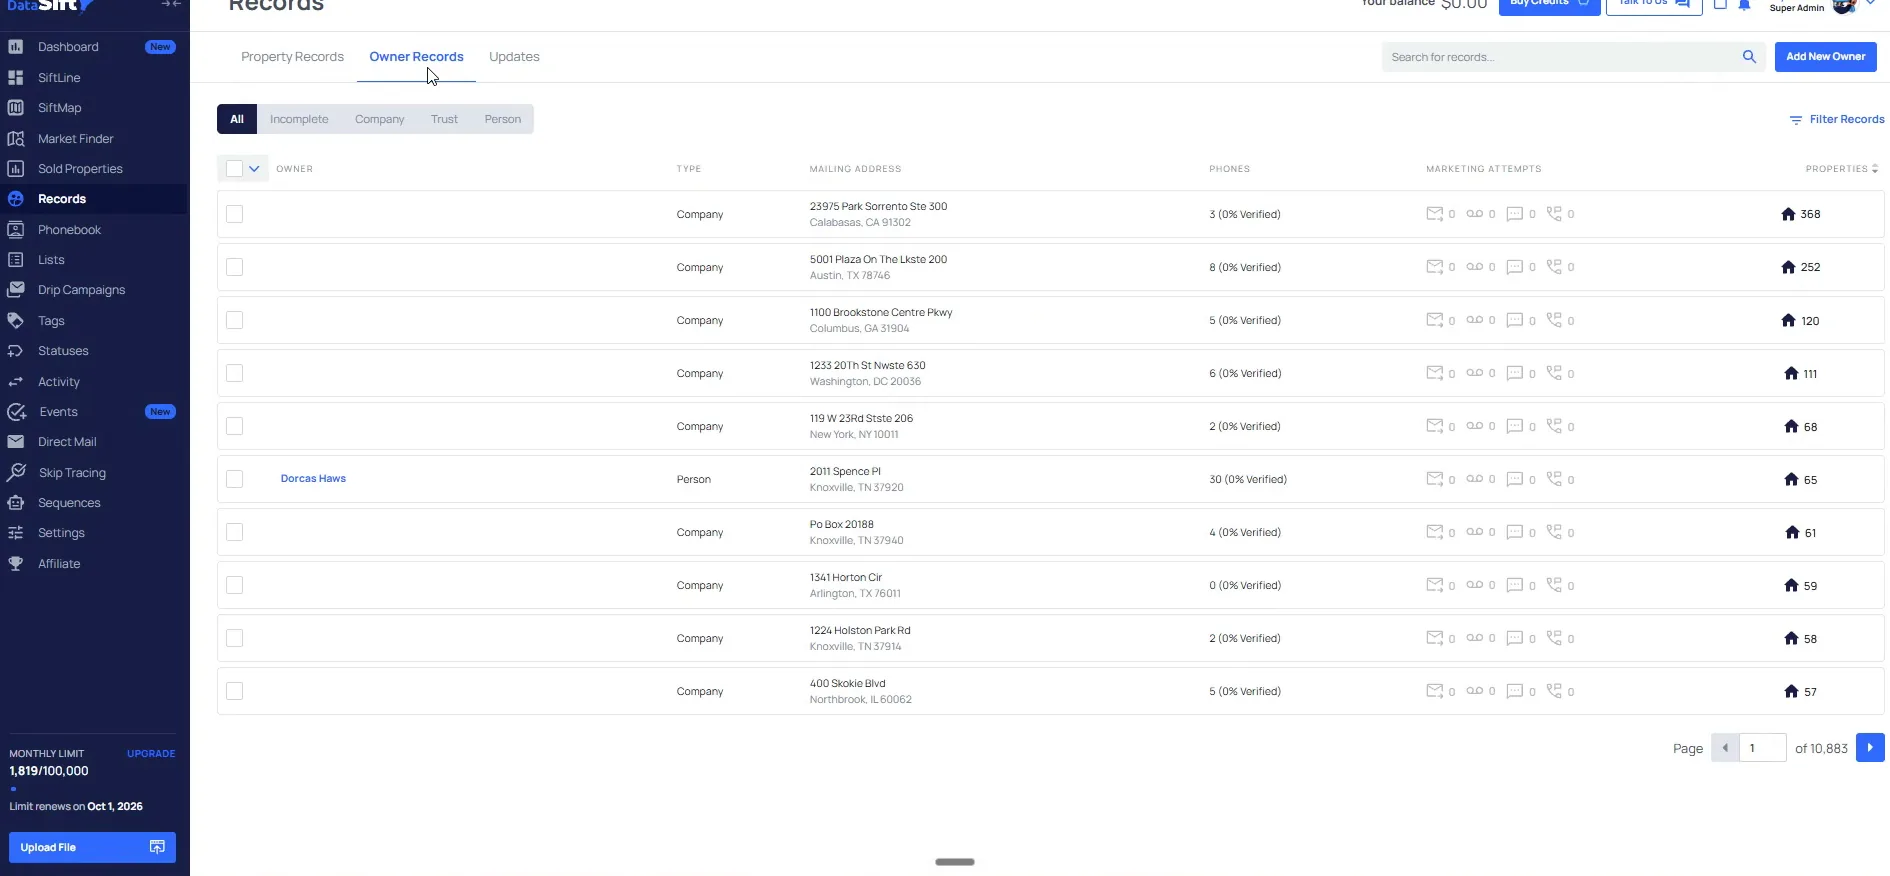The width and height of the screenshot is (1890, 876).
Task: Click the Upload File button
Action: 92,847
